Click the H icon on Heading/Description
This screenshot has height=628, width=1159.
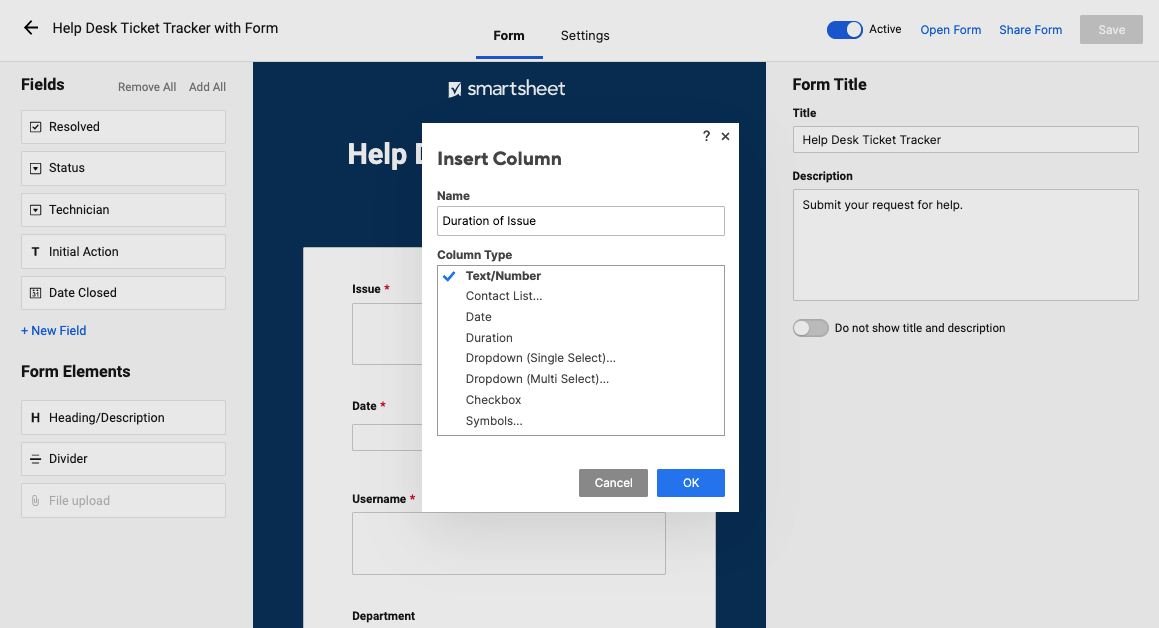click(37, 417)
